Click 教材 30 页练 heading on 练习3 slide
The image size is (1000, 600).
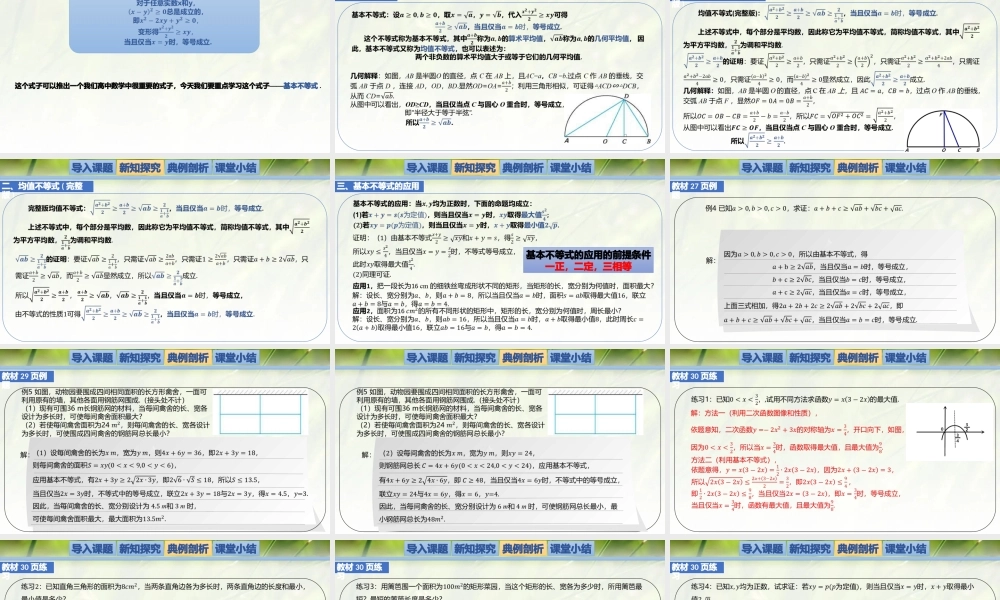[360, 567]
